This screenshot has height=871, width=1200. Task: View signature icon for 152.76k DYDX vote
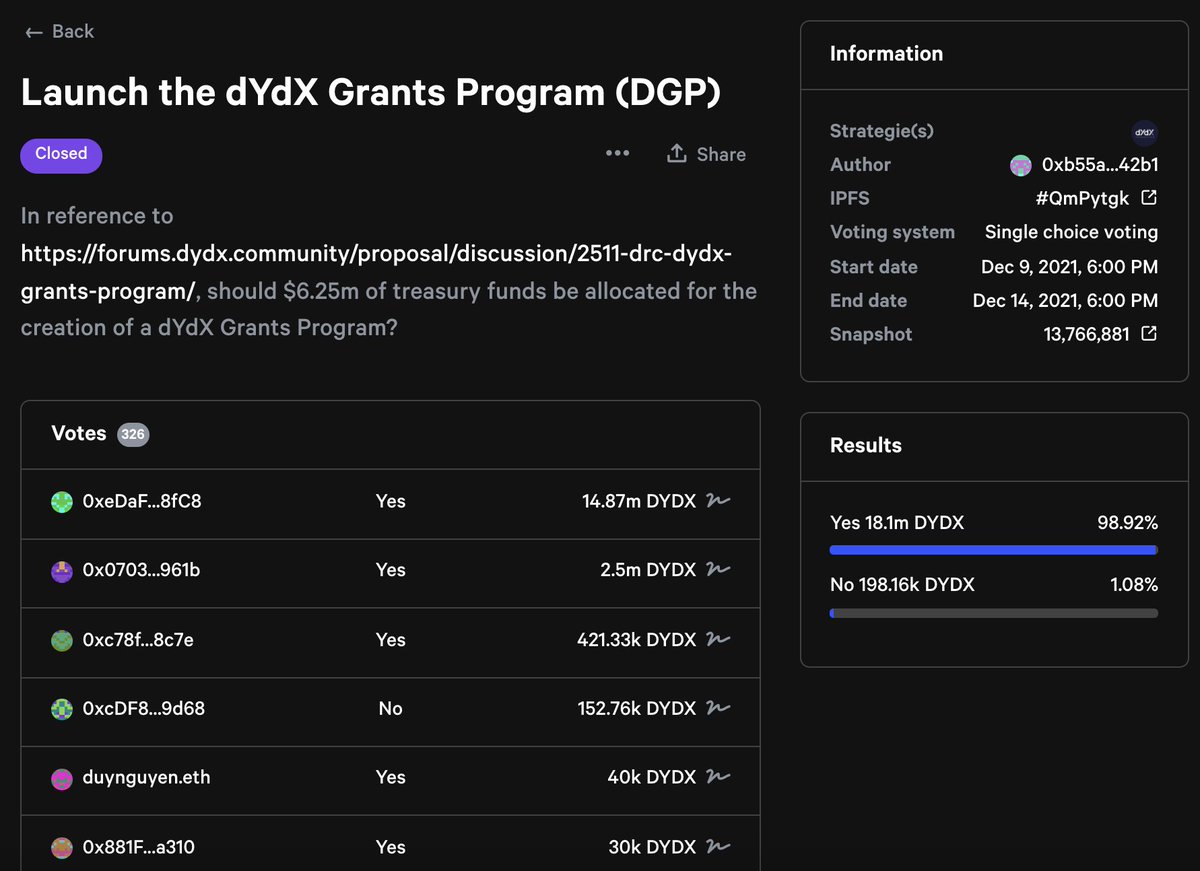pos(718,708)
